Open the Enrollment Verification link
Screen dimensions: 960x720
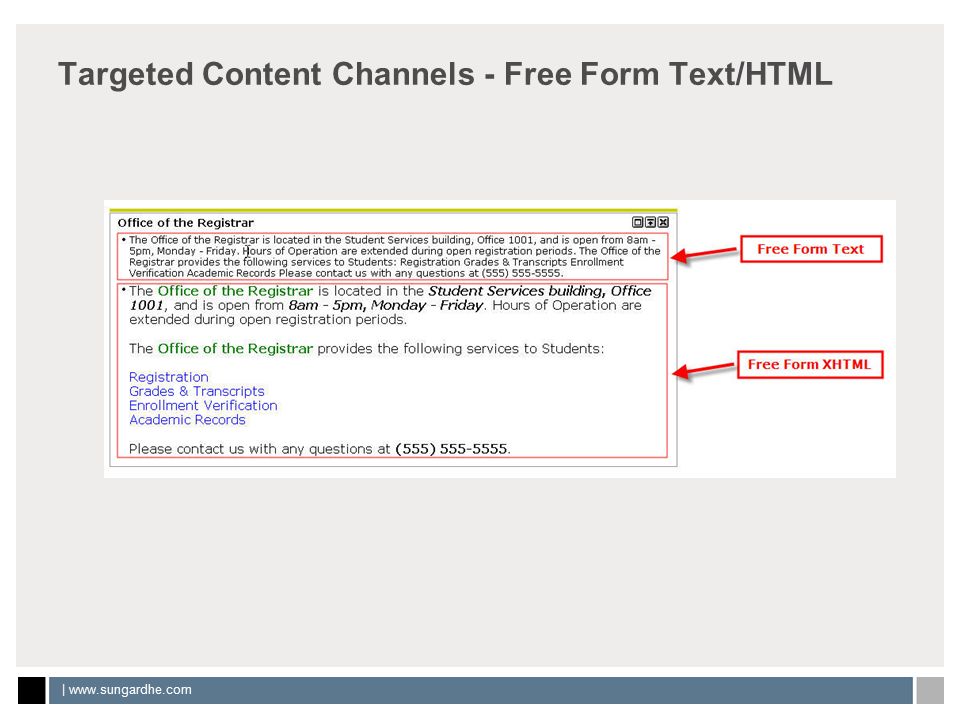203,405
